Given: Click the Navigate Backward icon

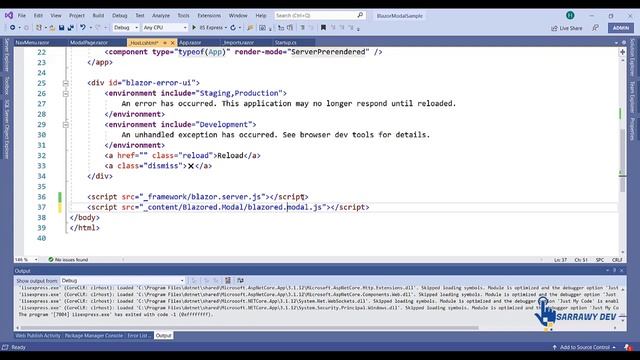Looking at the screenshot, I should (13, 28).
